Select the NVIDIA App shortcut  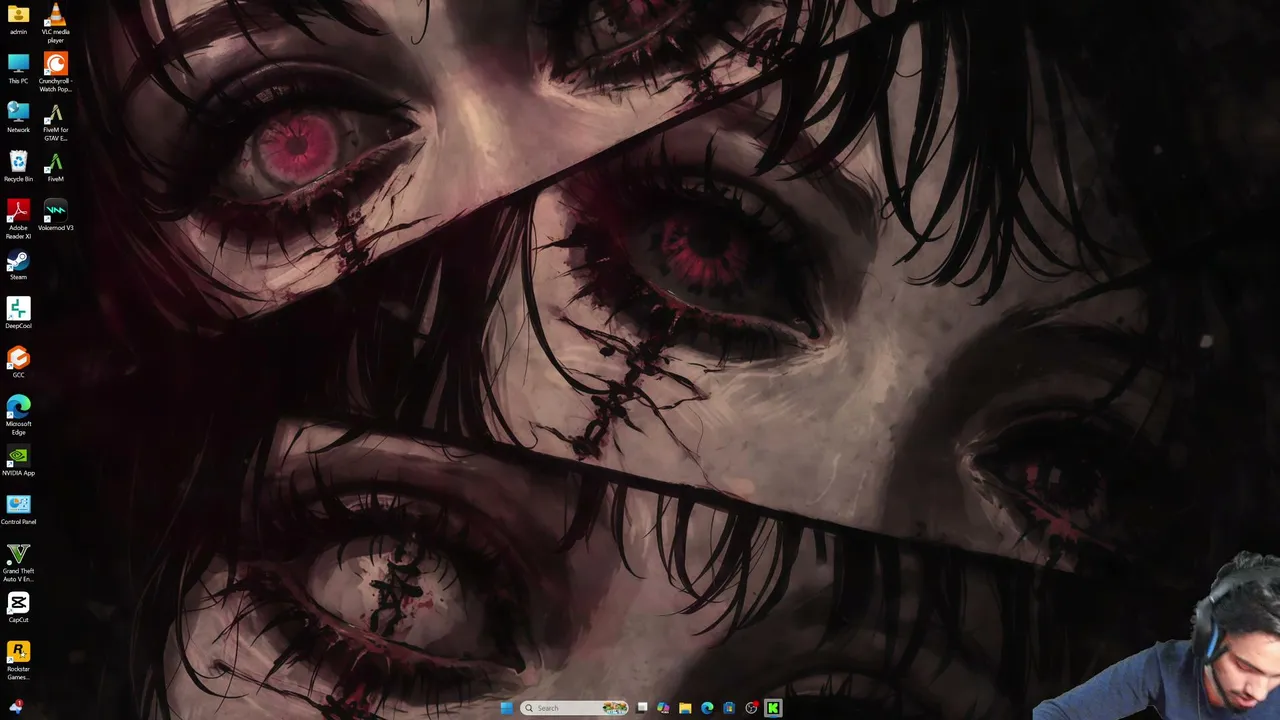pos(18,461)
